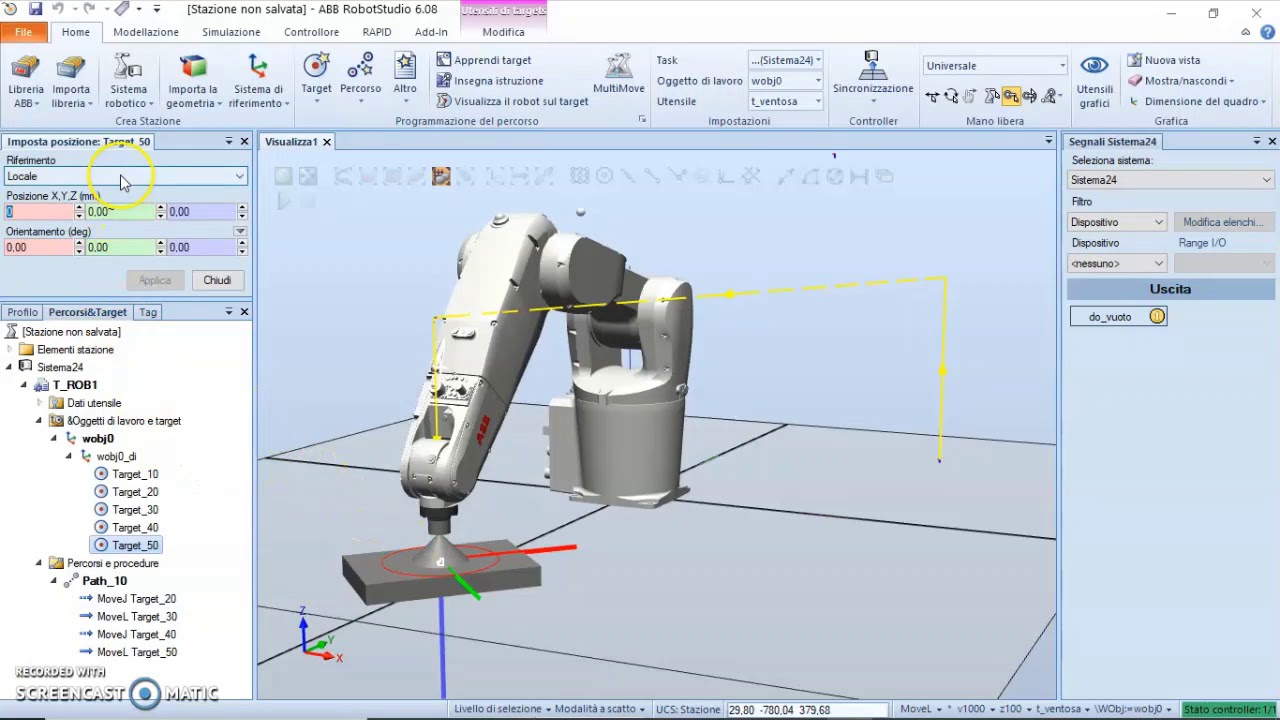
Task: Close the Visualizza1 view tab
Action: [326, 142]
